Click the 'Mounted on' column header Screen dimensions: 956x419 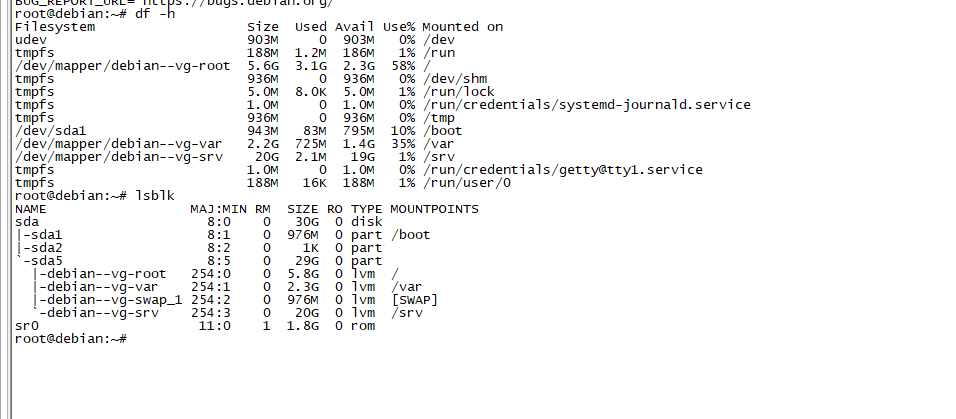coord(462,27)
